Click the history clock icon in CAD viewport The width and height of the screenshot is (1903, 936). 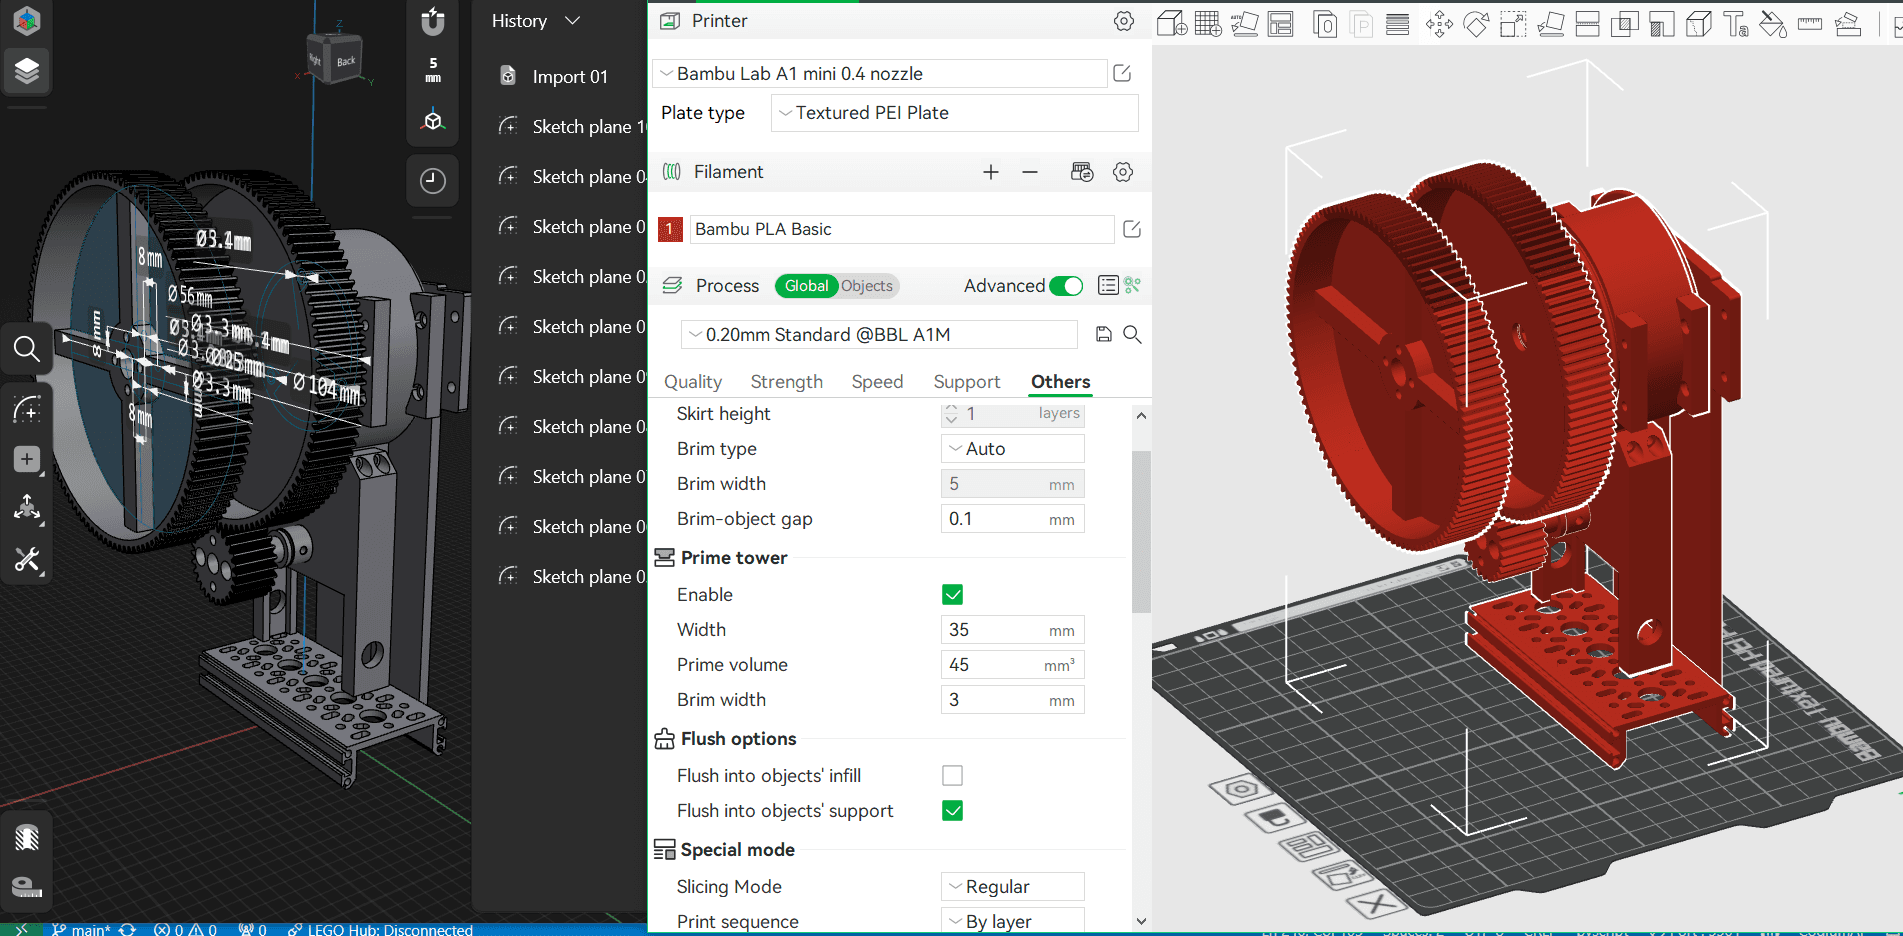coord(433,181)
